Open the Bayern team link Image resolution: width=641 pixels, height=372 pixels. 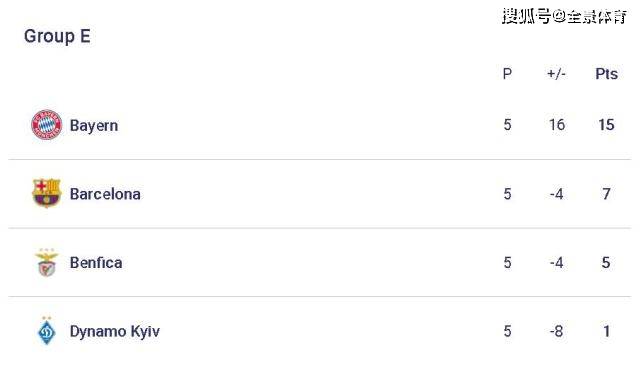click(94, 125)
